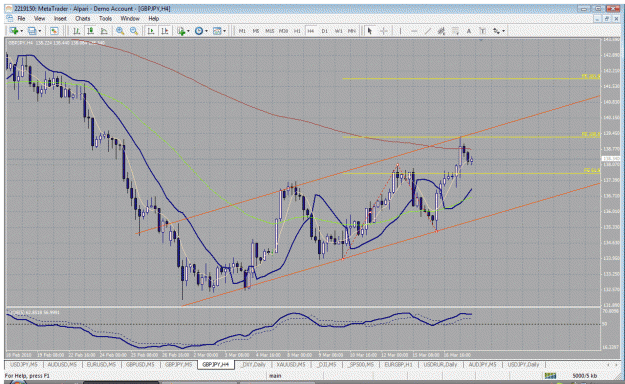Screen dimensions: 625x384
Task: Select the M30 timeframe button
Action: tap(283, 31)
